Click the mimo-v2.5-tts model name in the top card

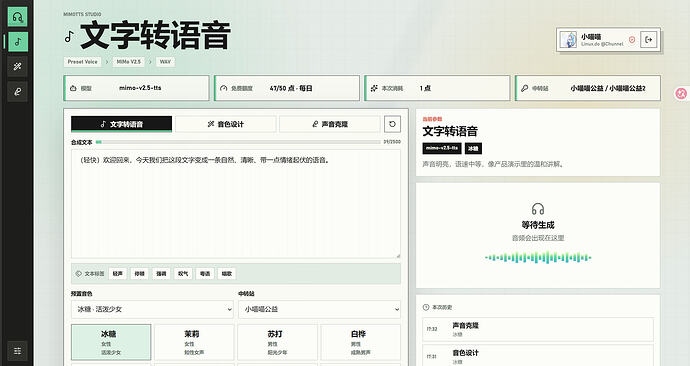pos(140,88)
